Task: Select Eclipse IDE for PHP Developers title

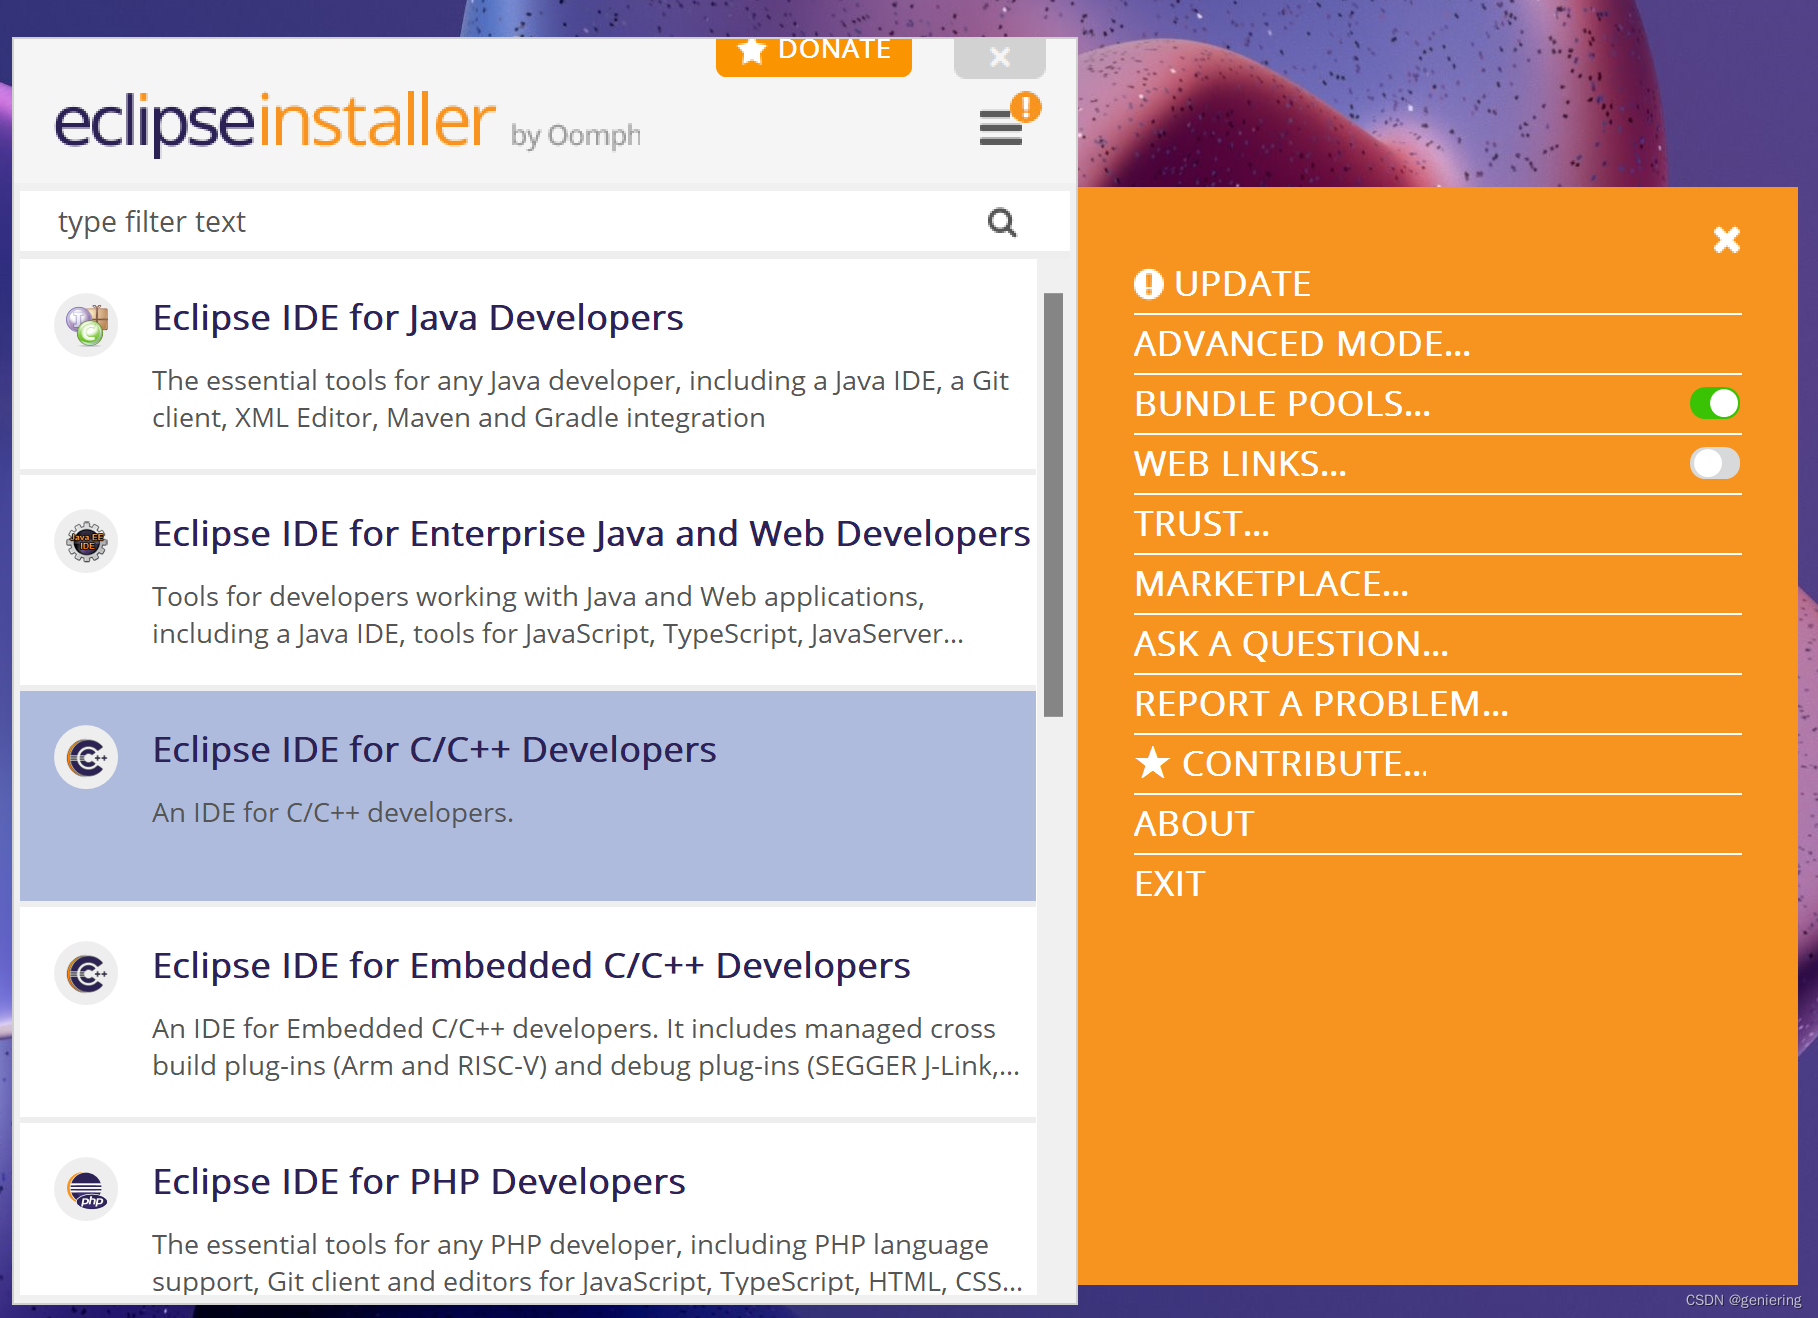Action: click(x=419, y=1182)
